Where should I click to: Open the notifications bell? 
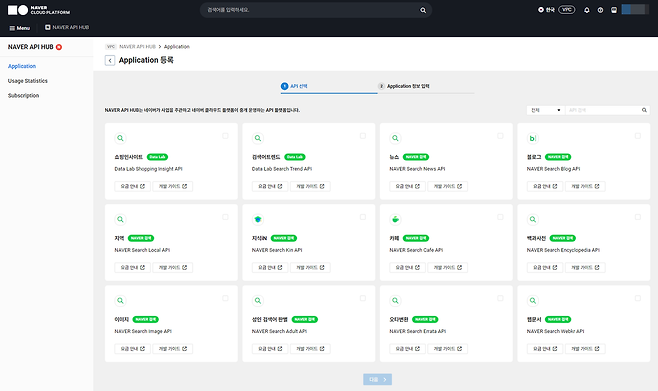587,10
